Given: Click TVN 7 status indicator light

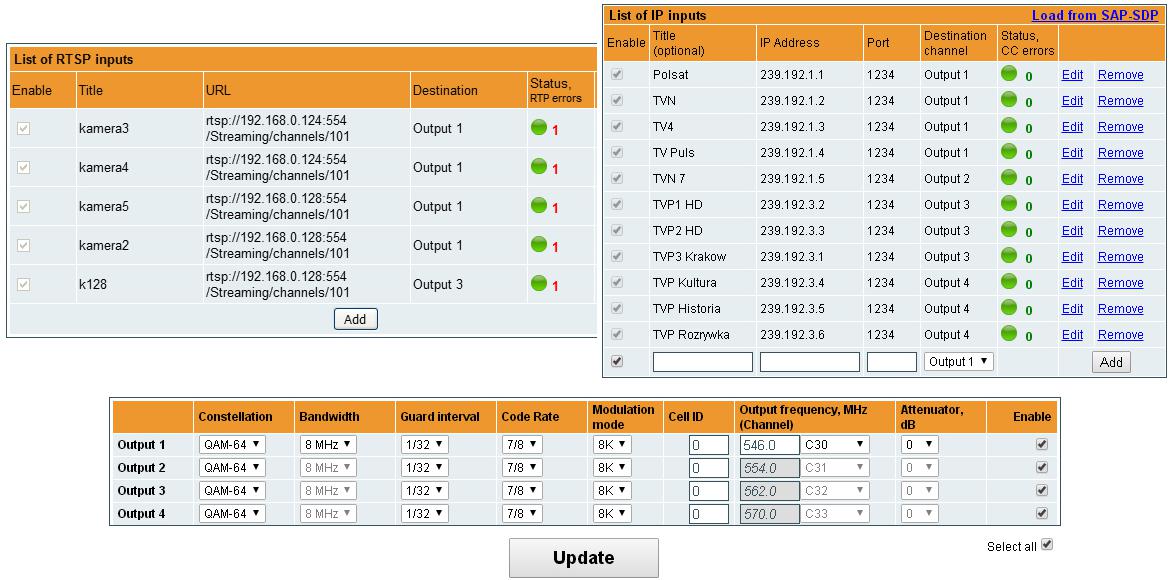Looking at the screenshot, I should [x=1009, y=178].
